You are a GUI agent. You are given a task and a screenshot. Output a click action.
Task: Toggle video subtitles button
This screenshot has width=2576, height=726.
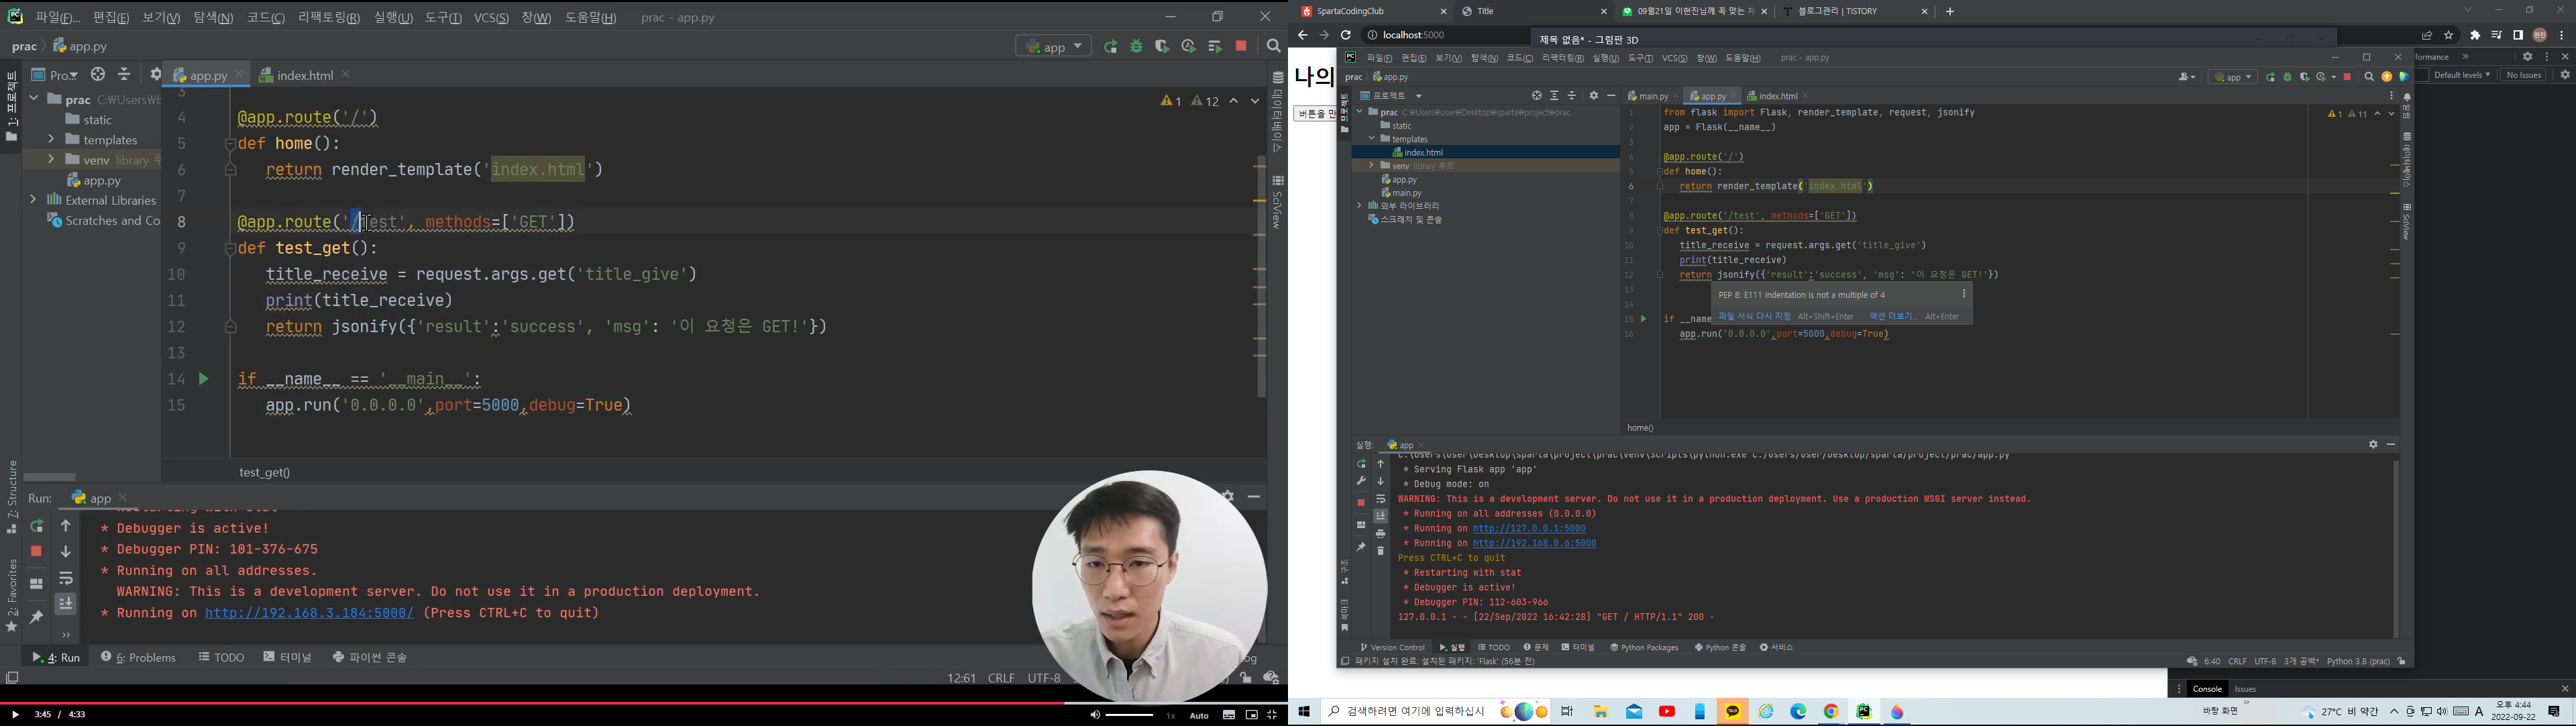[1228, 715]
